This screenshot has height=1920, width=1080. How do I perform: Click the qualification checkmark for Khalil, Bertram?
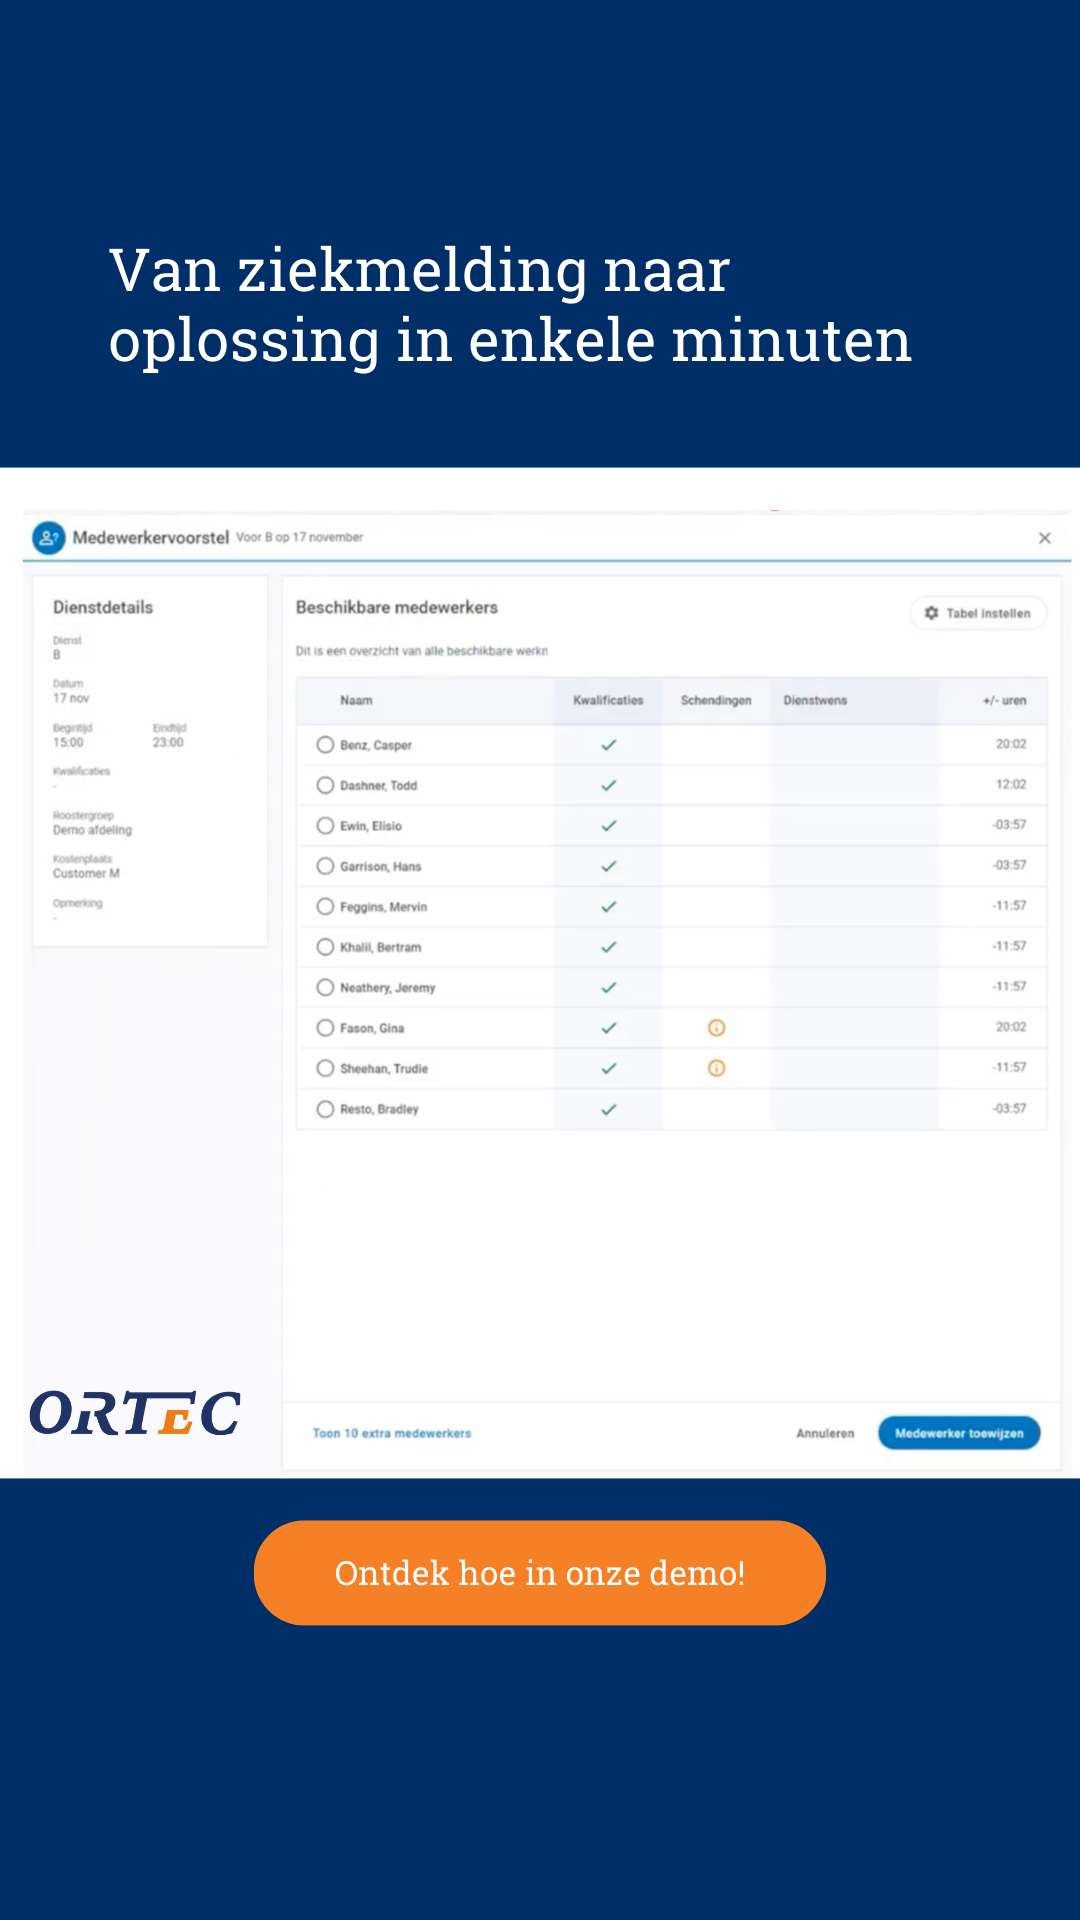tap(608, 947)
